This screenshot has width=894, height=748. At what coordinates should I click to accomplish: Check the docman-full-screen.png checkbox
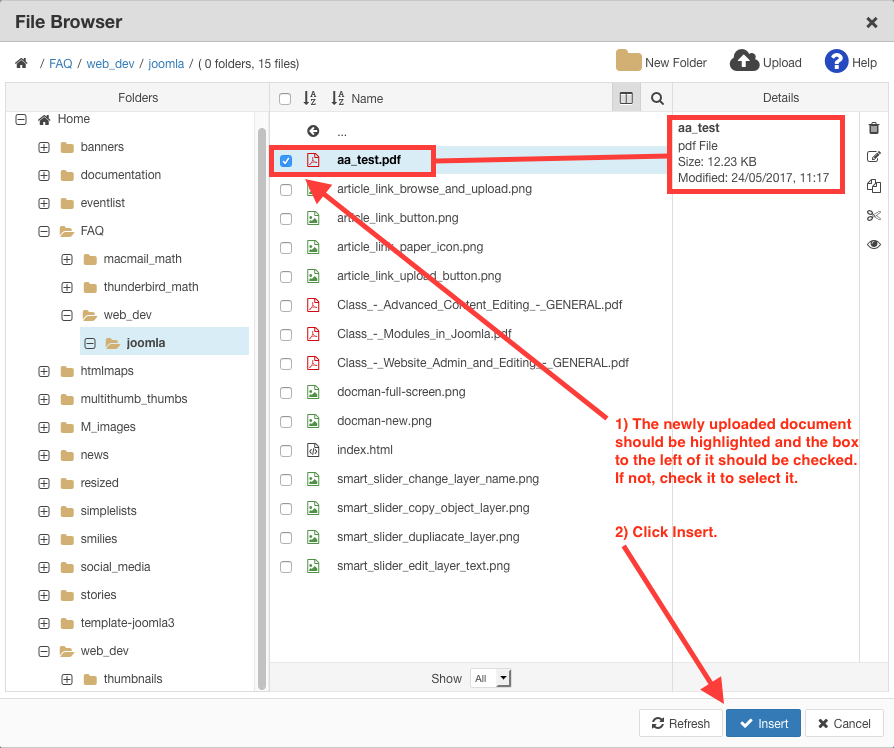tap(286, 393)
